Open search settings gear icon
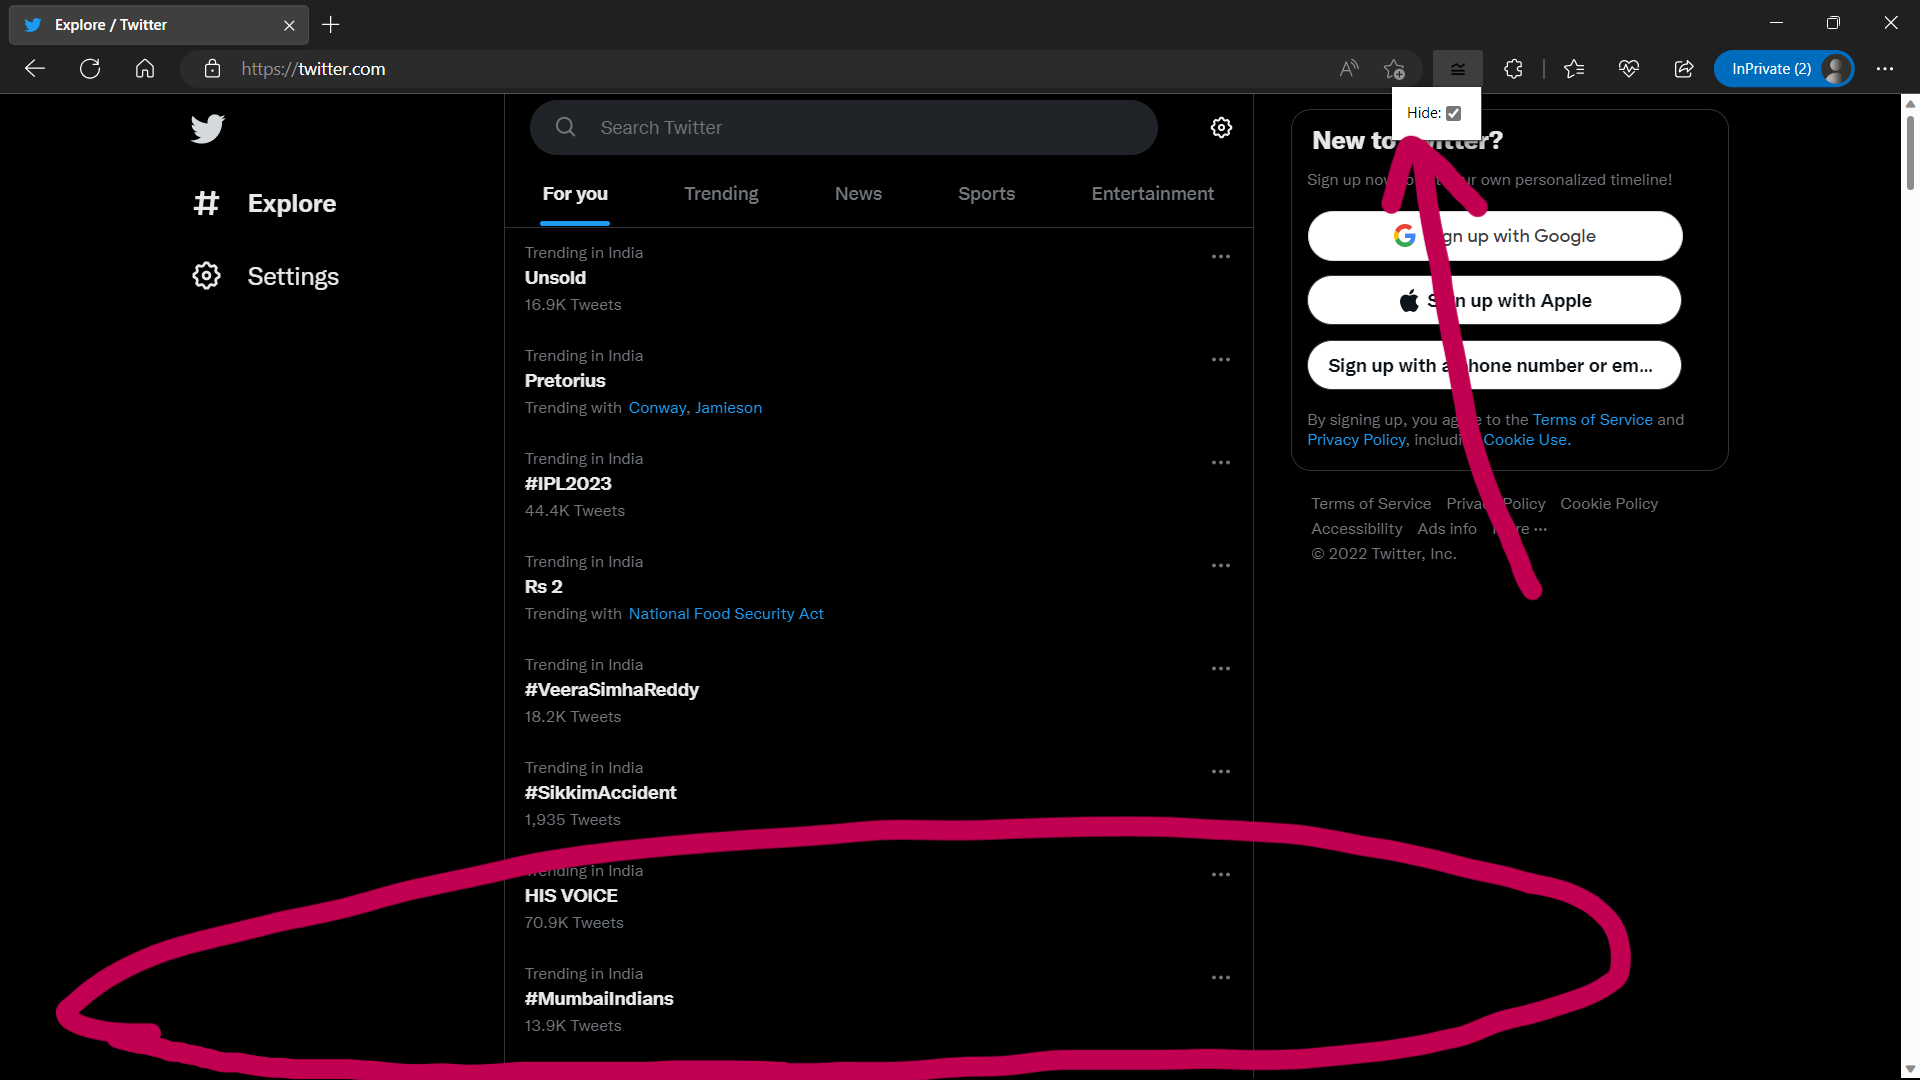 1221,128
